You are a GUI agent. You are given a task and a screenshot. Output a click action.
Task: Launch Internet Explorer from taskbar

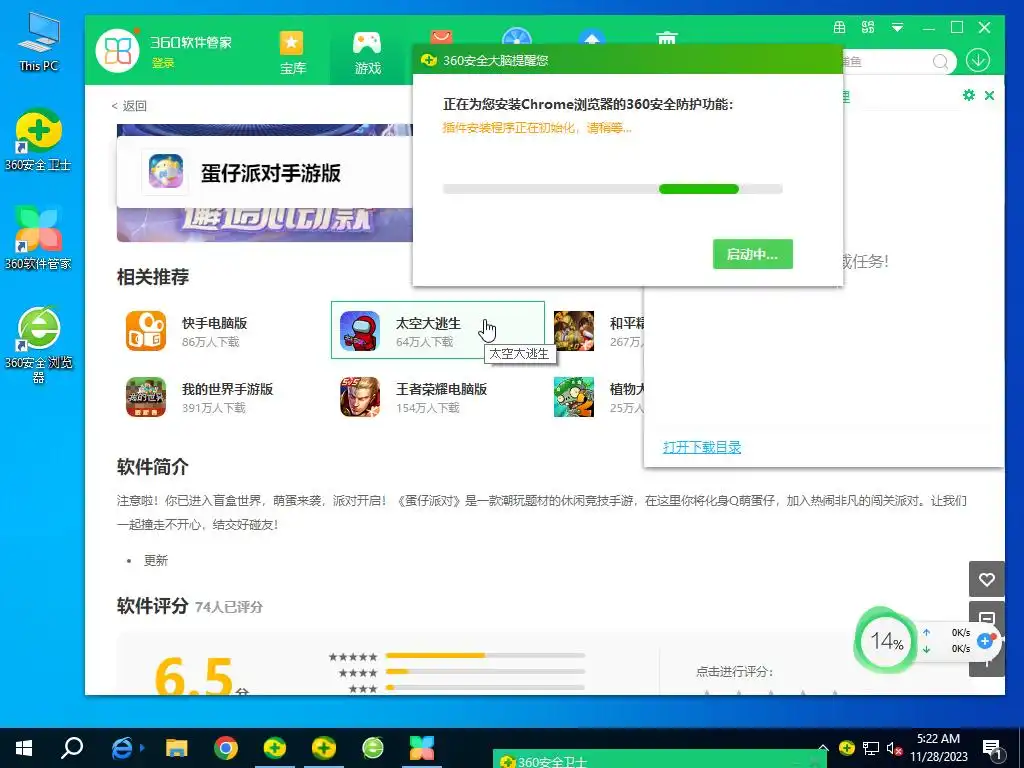pyautogui.click(x=123, y=748)
